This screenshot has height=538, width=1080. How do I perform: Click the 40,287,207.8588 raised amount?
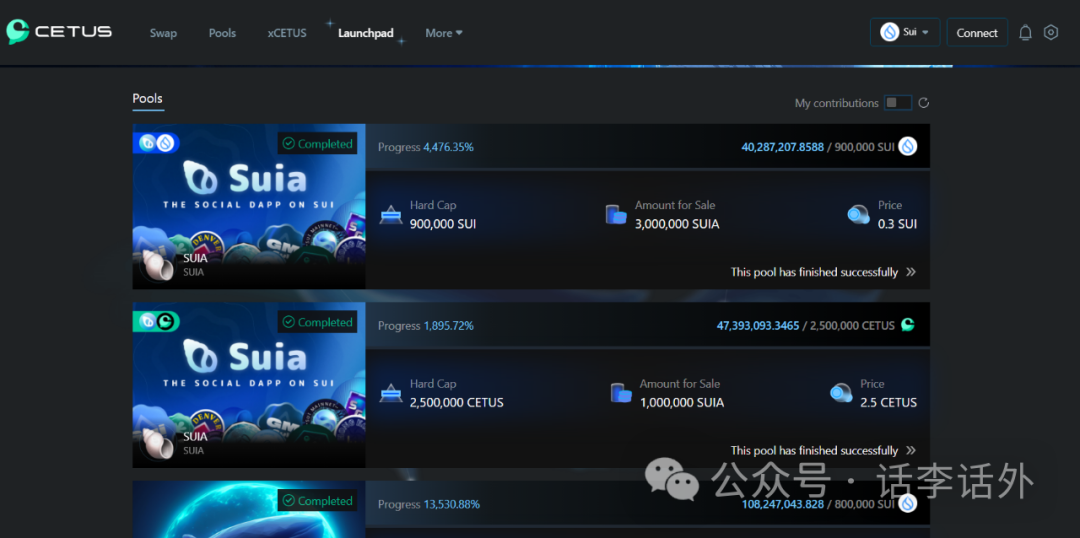click(x=782, y=147)
